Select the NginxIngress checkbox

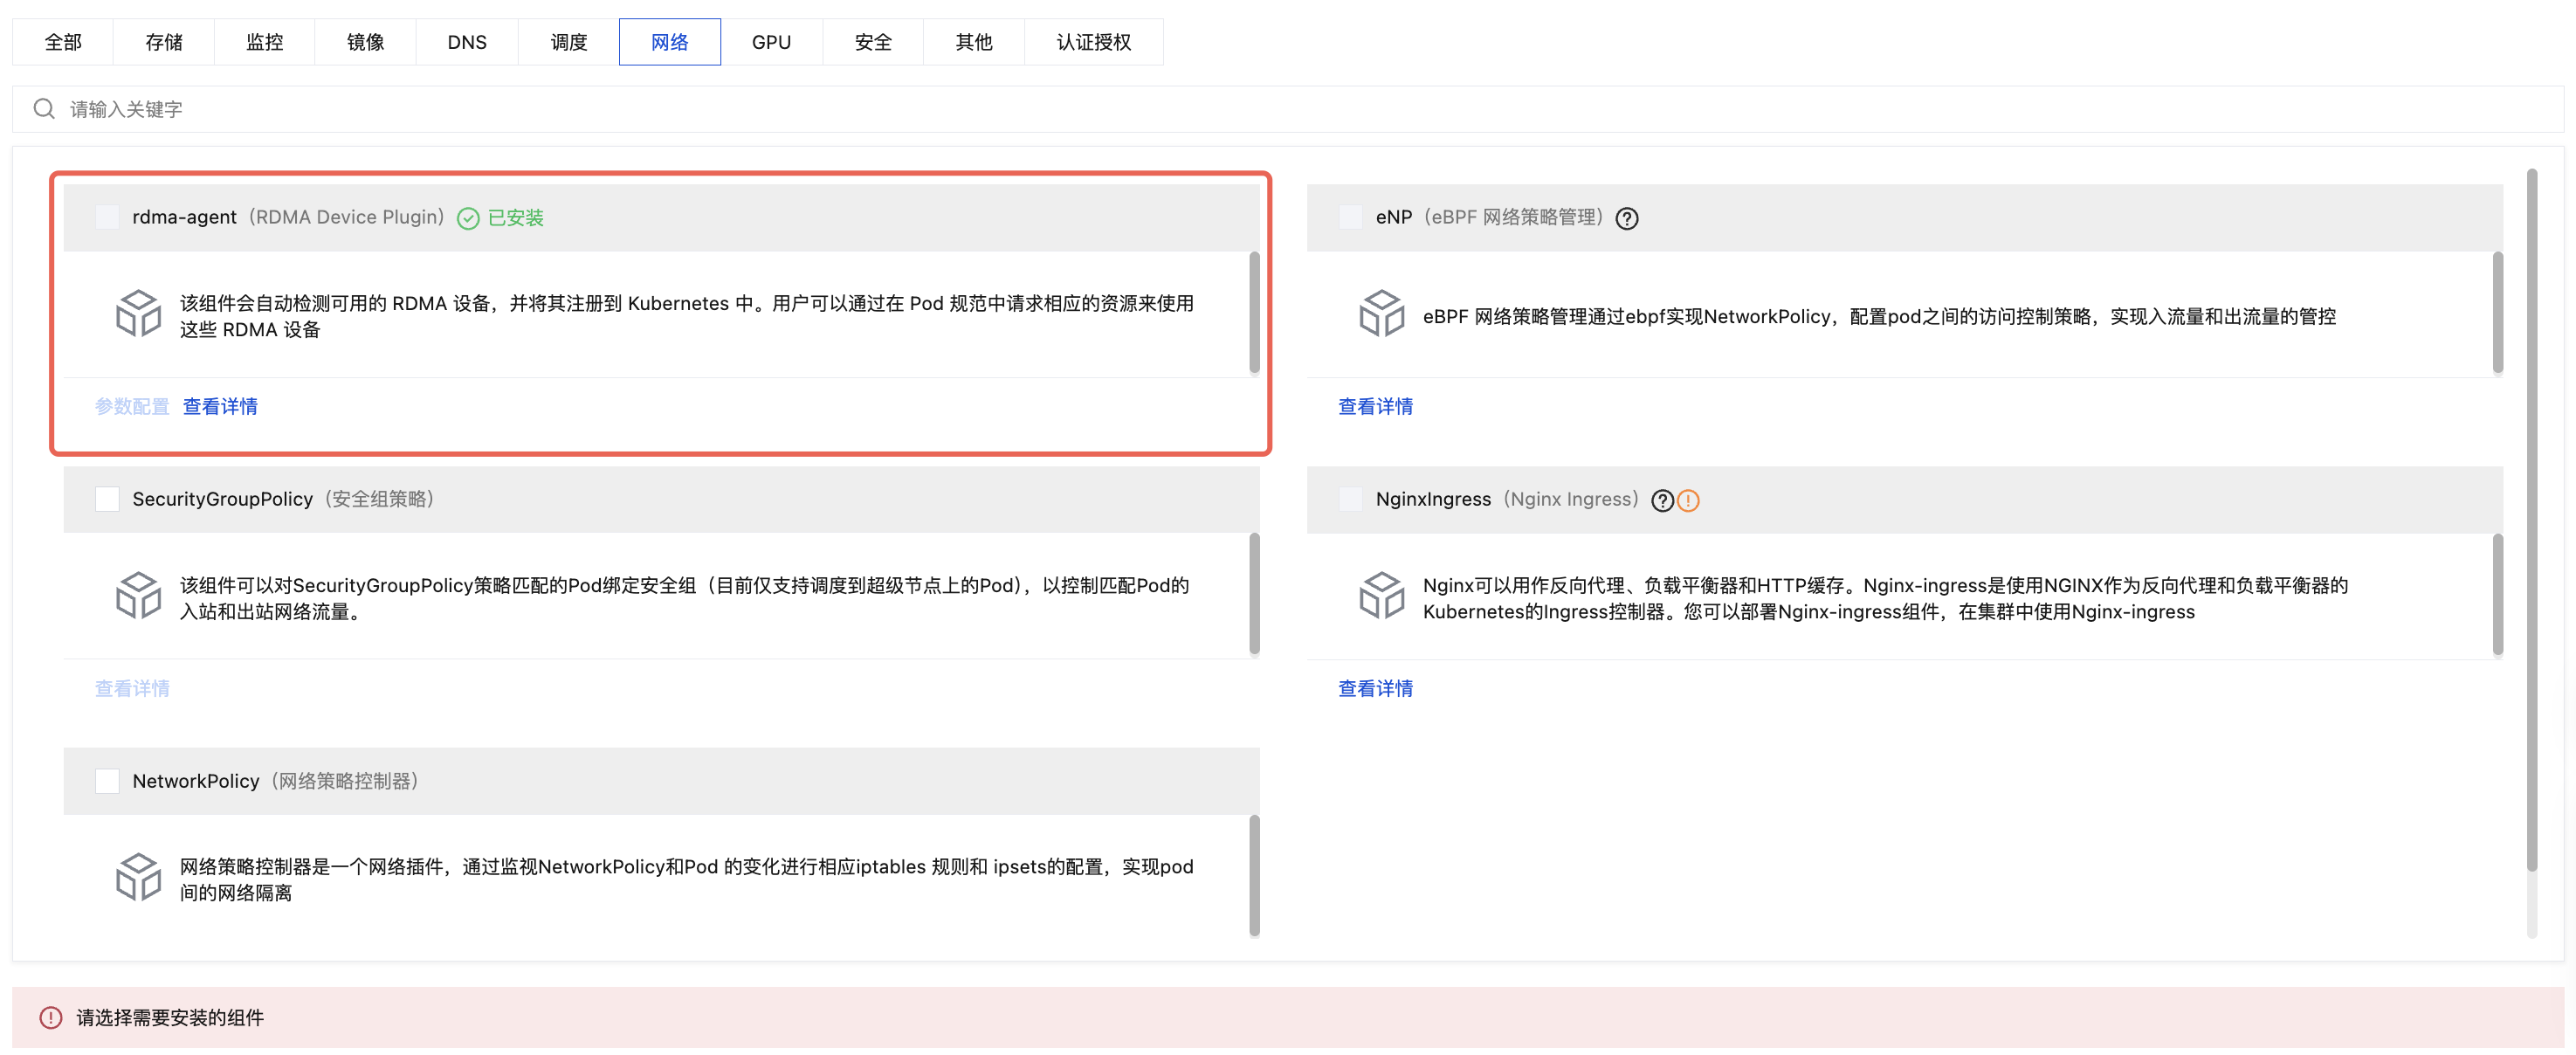point(1350,499)
